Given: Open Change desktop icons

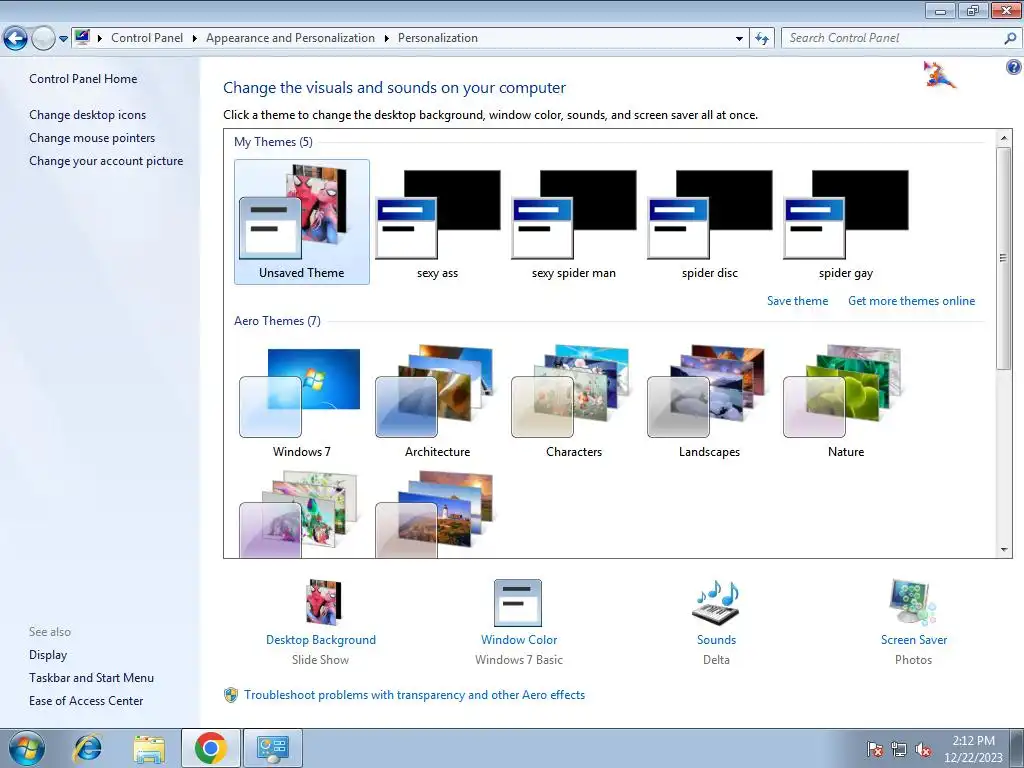Looking at the screenshot, I should pos(88,114).
